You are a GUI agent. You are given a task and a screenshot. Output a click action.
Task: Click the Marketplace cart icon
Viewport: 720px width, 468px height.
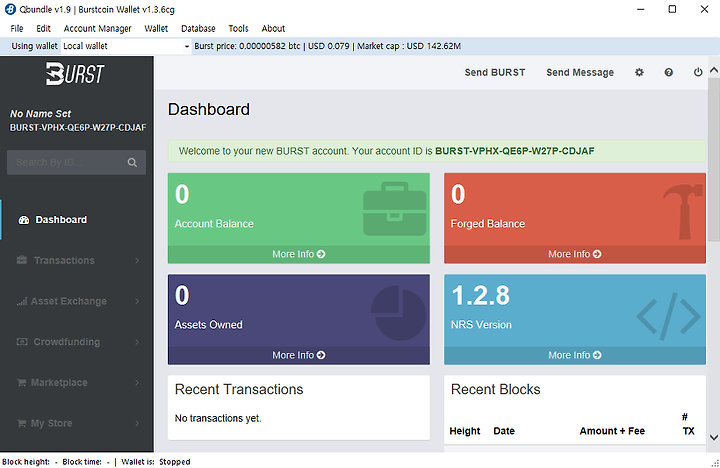coord(21,383)
